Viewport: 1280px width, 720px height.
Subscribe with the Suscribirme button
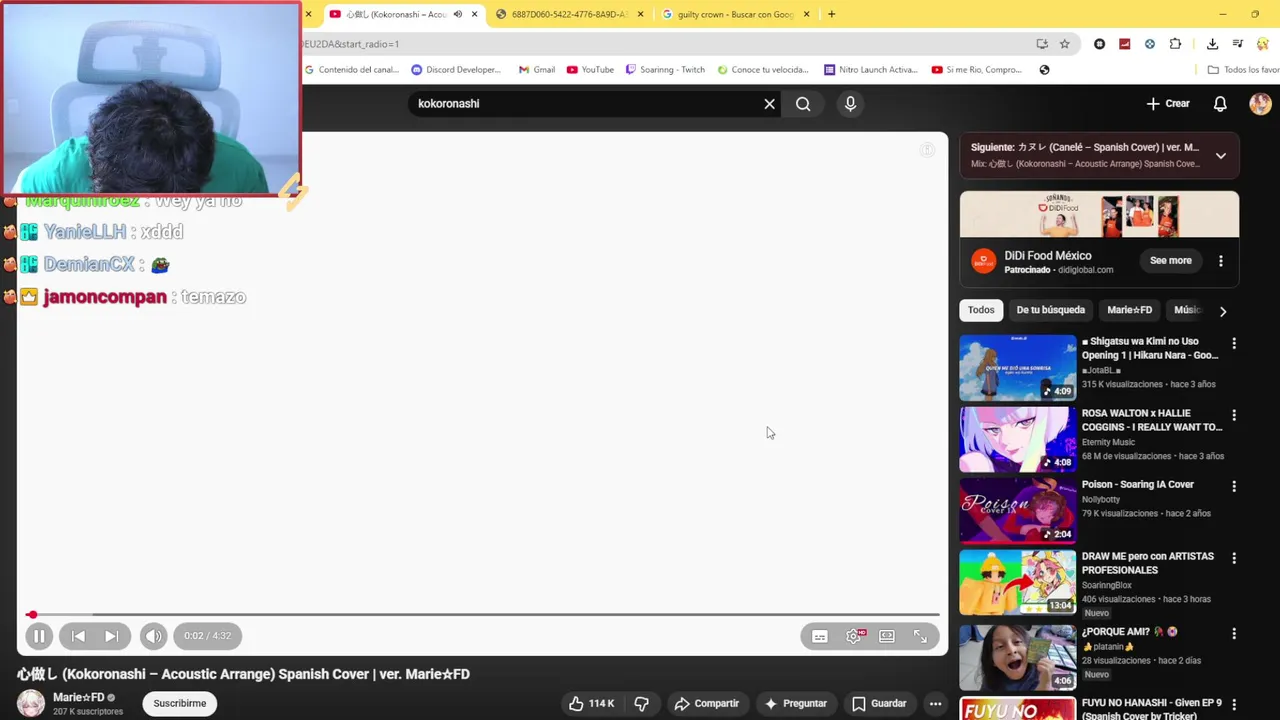pyautogui.click(x=179, y=704)
